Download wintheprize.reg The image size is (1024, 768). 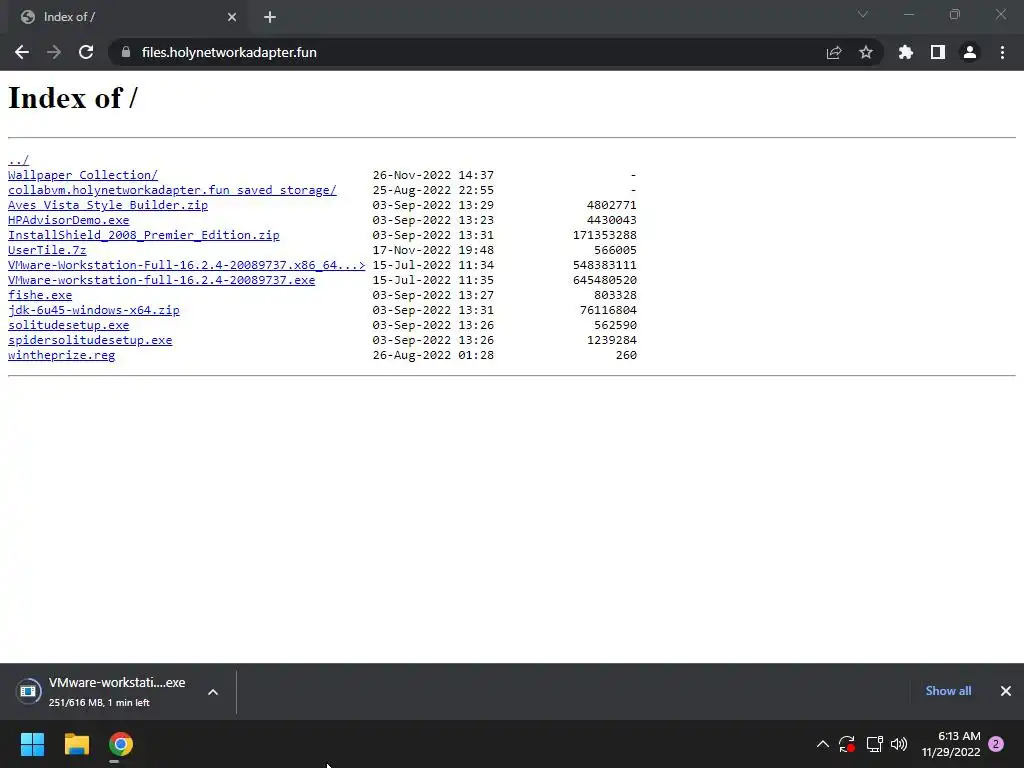61,355
